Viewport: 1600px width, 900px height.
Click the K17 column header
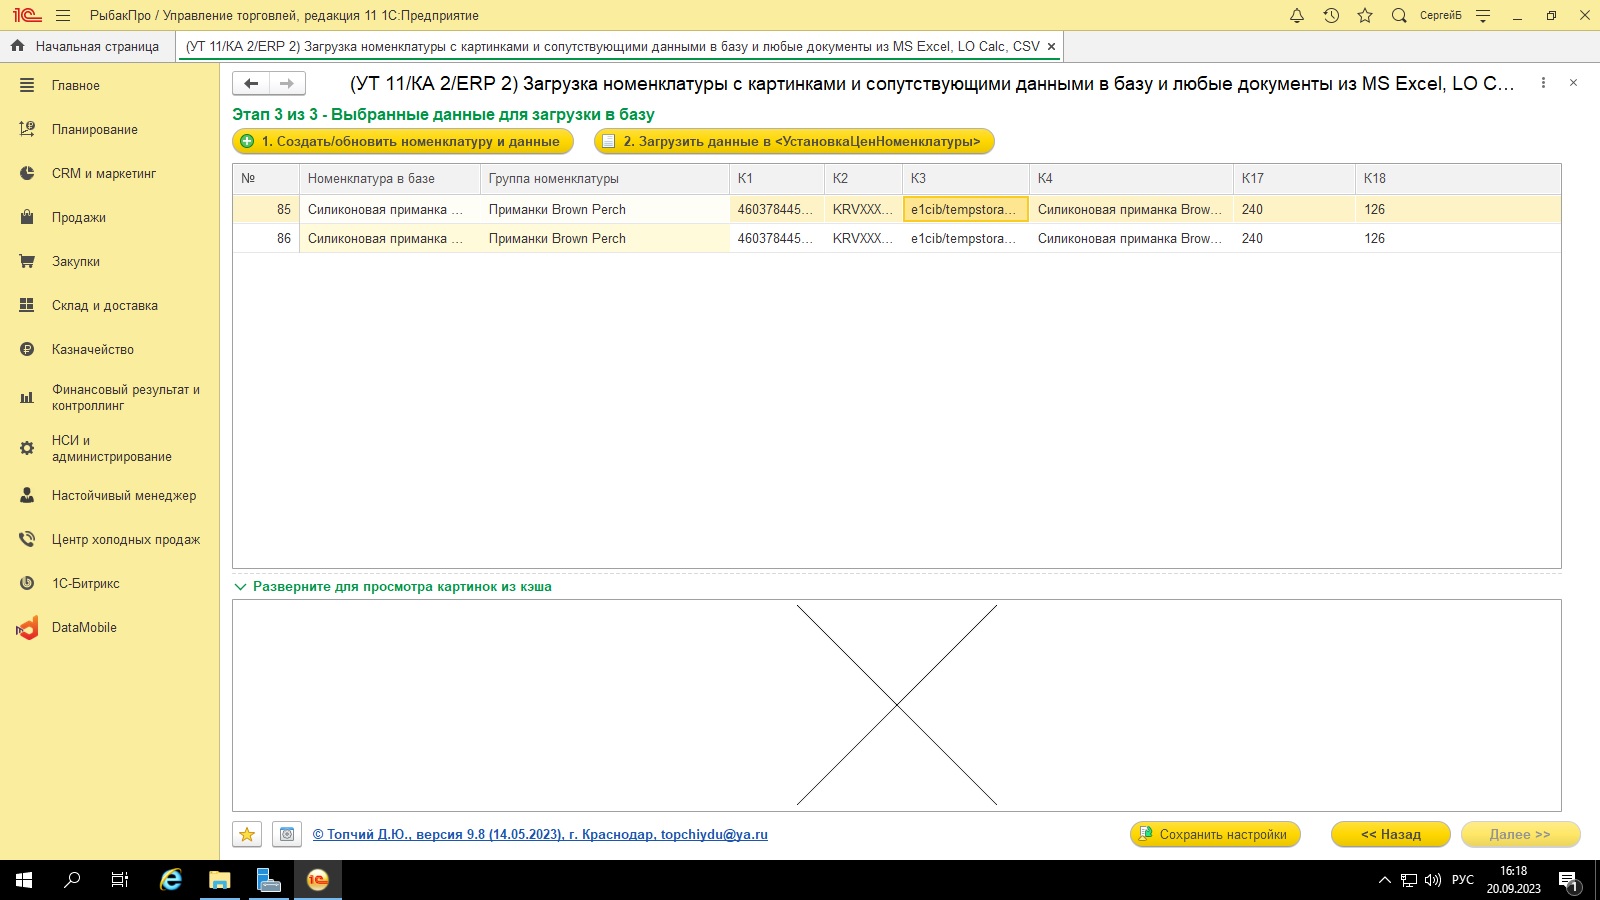[1295, 179]
